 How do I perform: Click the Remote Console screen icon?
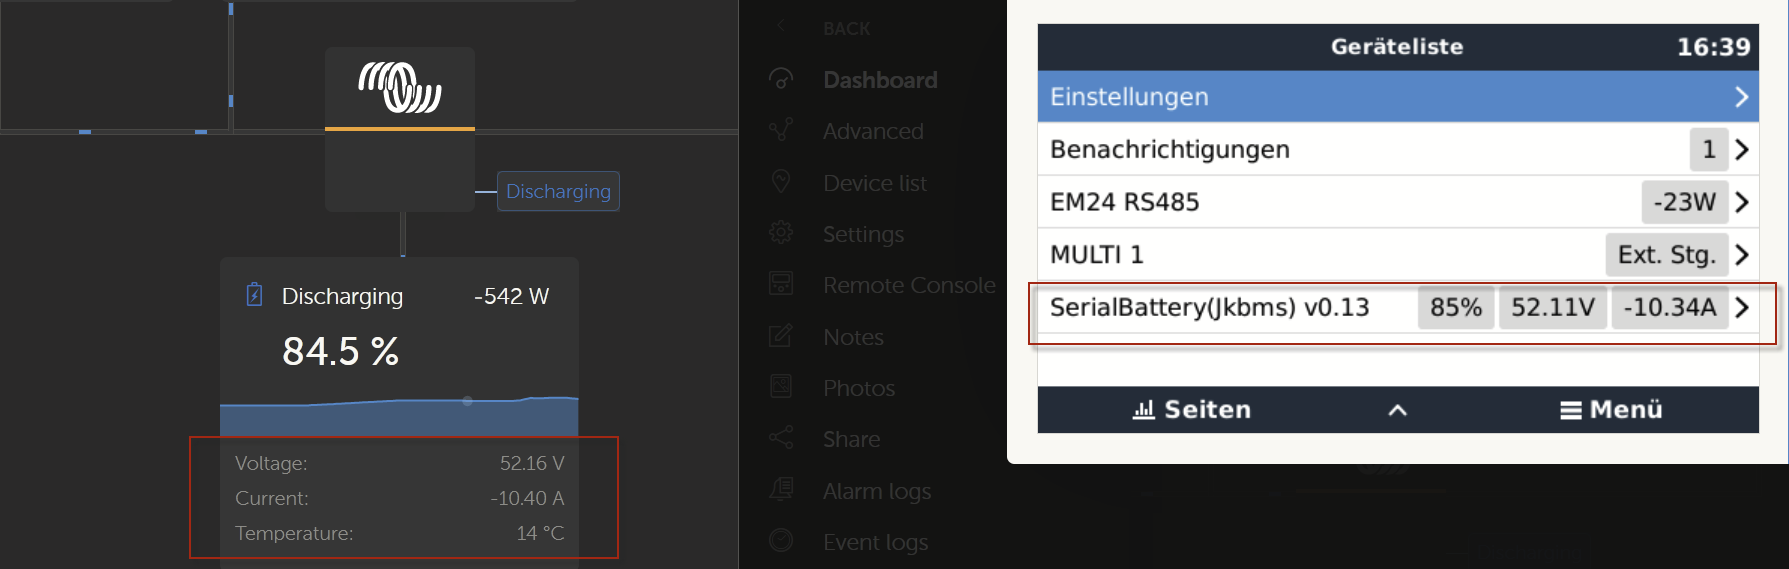(781, 284)
